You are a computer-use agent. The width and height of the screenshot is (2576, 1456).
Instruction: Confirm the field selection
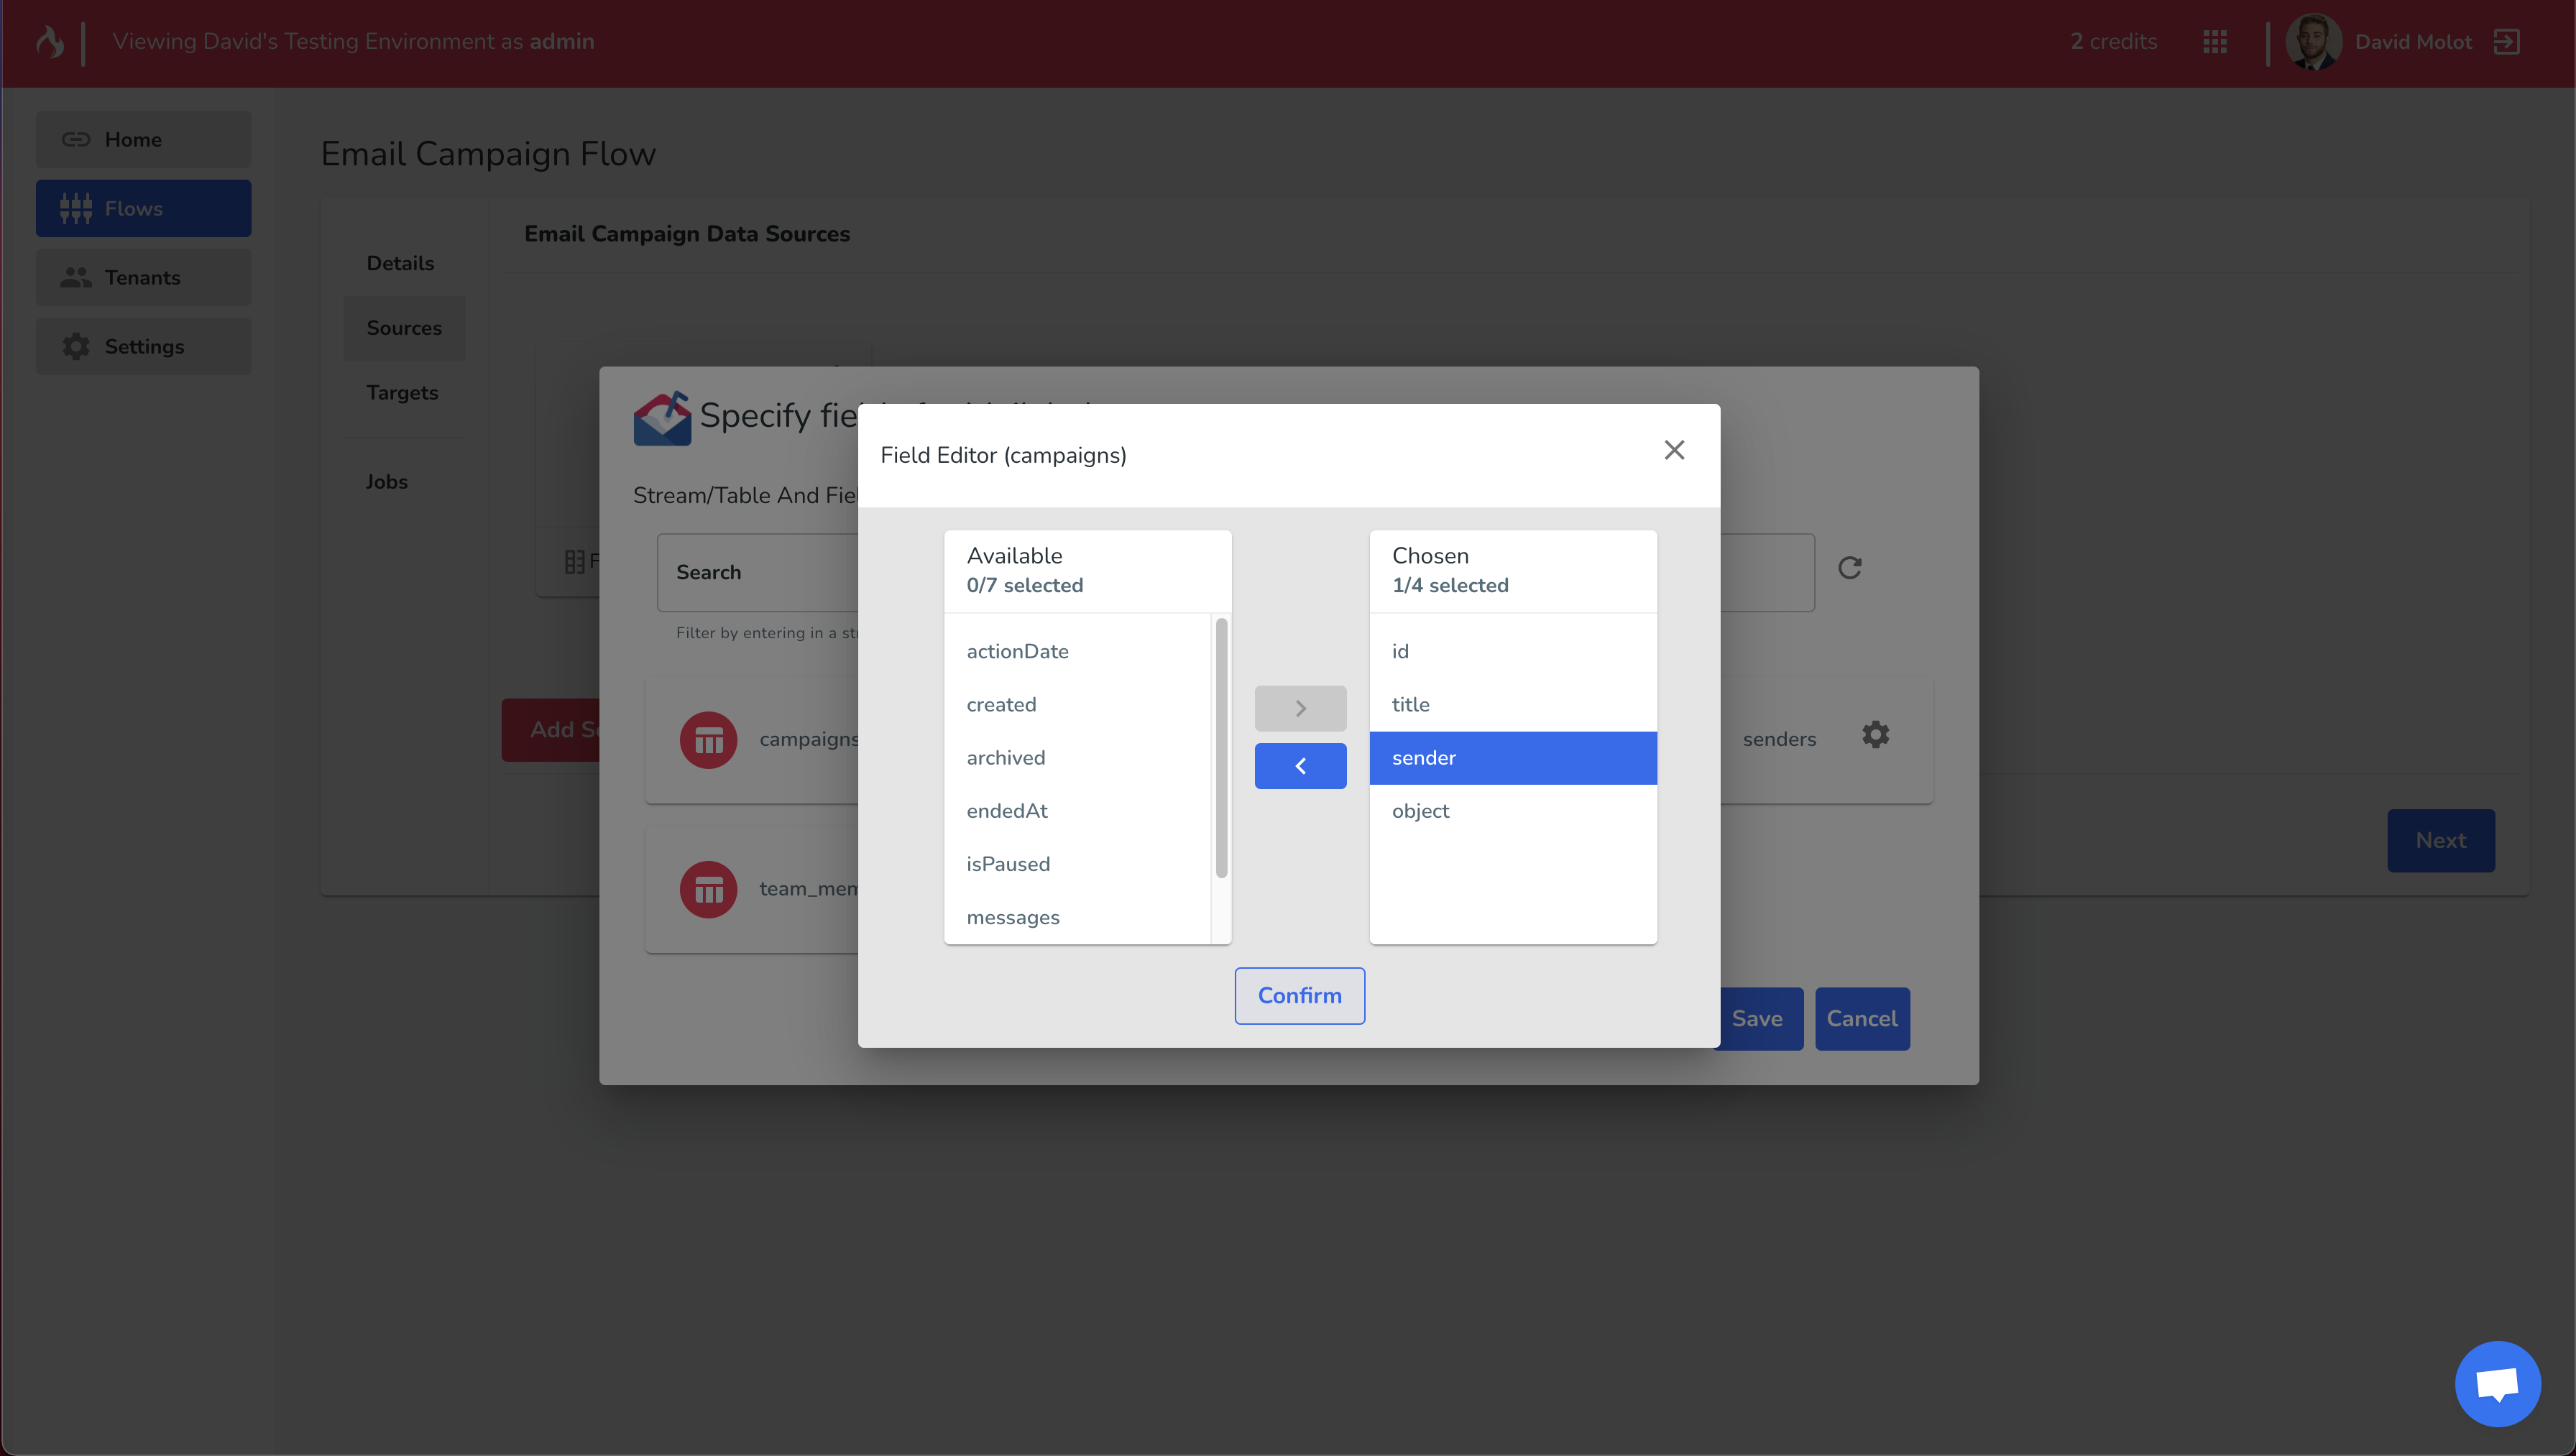1299,996
